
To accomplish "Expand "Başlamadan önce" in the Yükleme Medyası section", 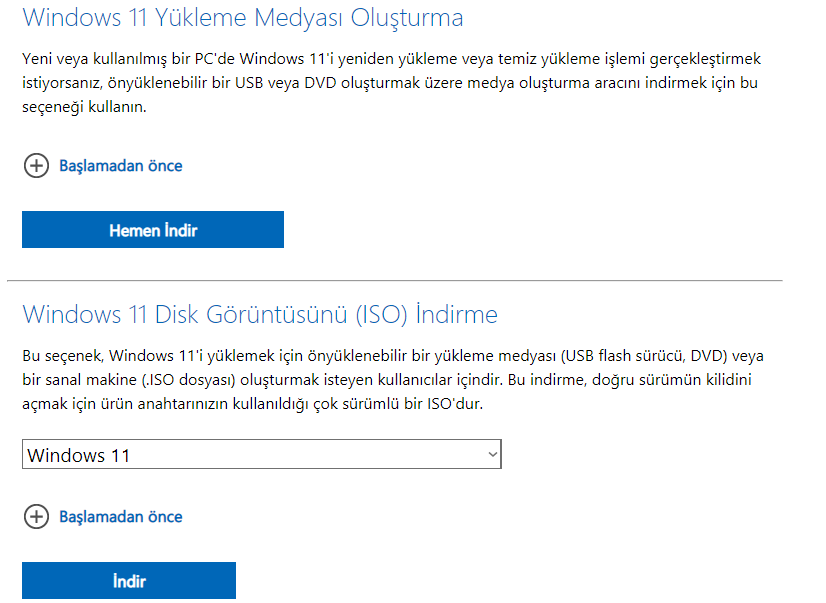I will (120, 166).
